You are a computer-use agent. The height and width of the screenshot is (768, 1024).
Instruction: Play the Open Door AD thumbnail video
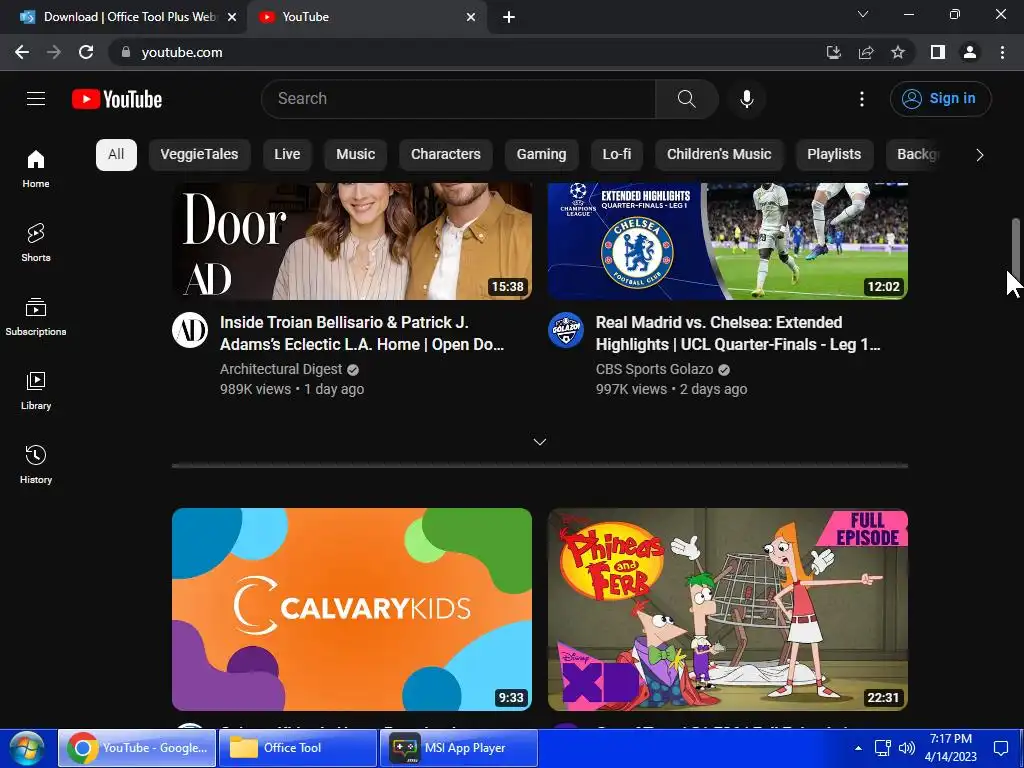click(x=352, y=241)
